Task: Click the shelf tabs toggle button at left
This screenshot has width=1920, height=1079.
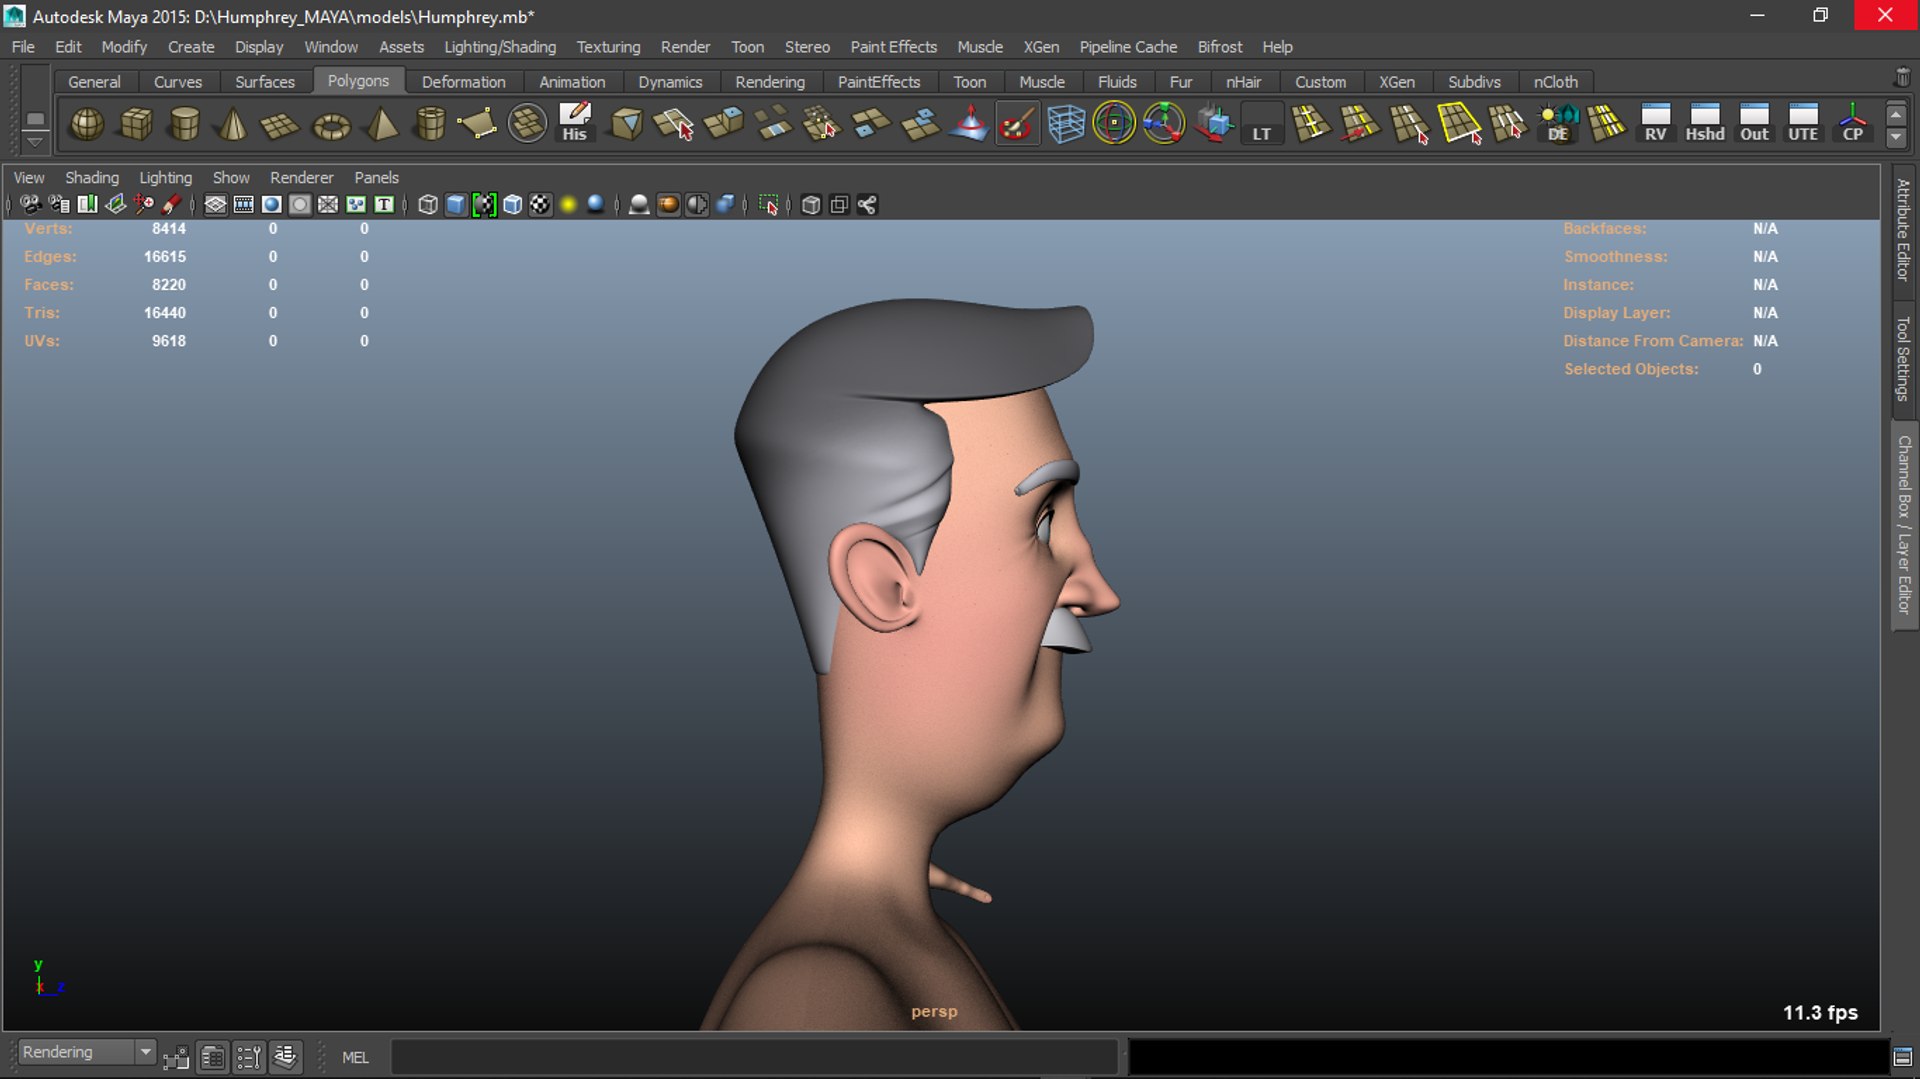Action: (35, 118)
